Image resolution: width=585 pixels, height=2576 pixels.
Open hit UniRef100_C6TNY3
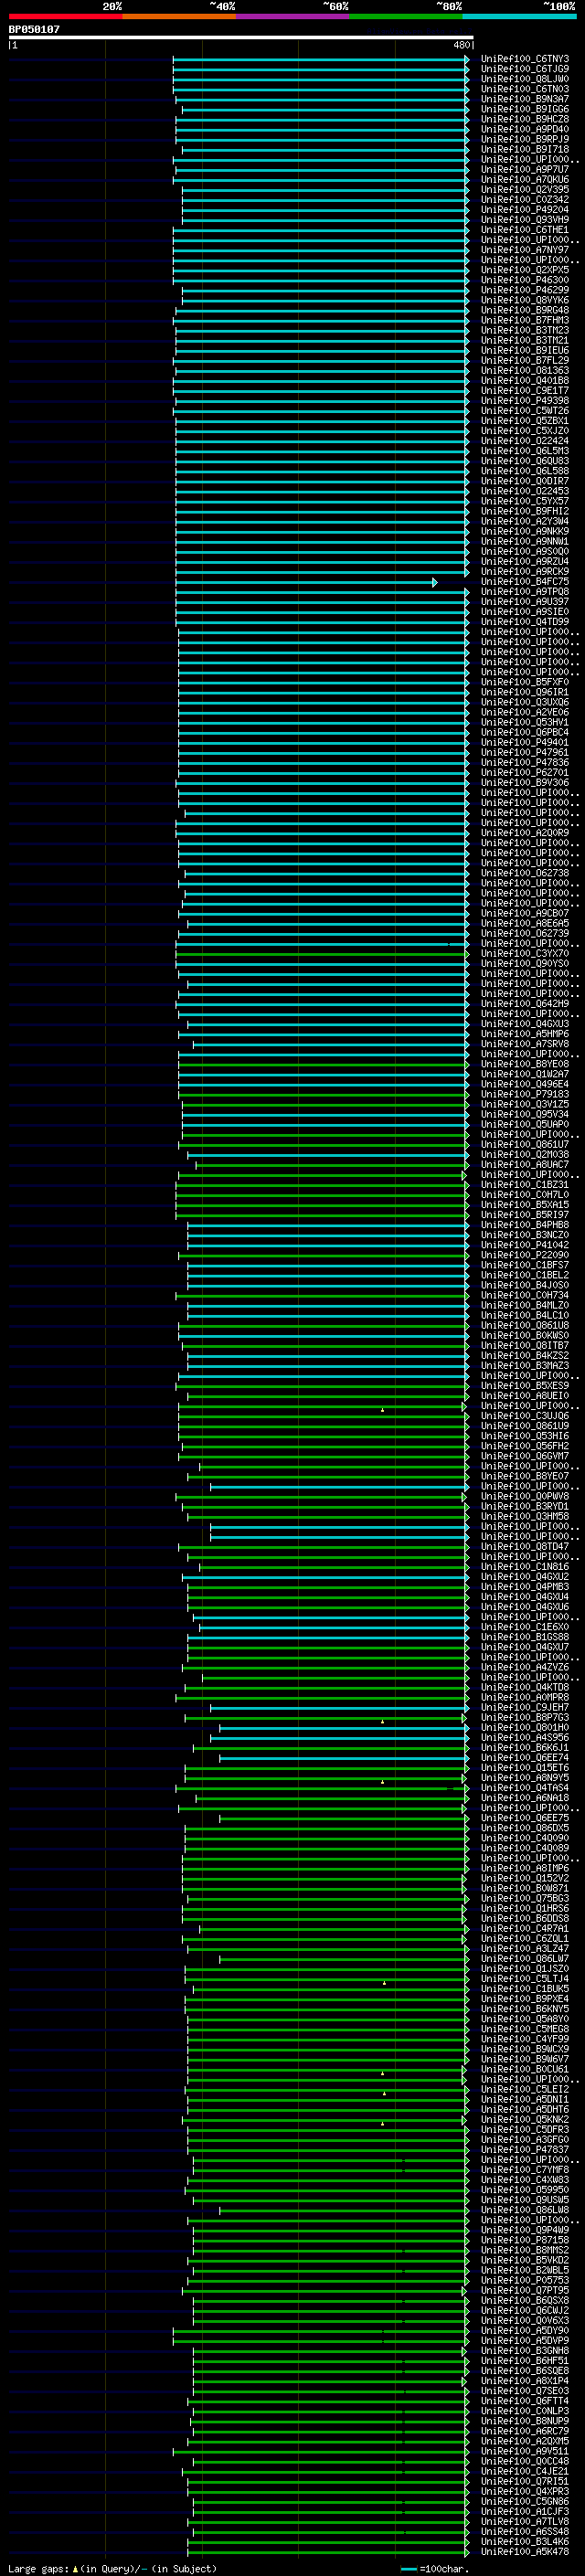pos(524,59)
